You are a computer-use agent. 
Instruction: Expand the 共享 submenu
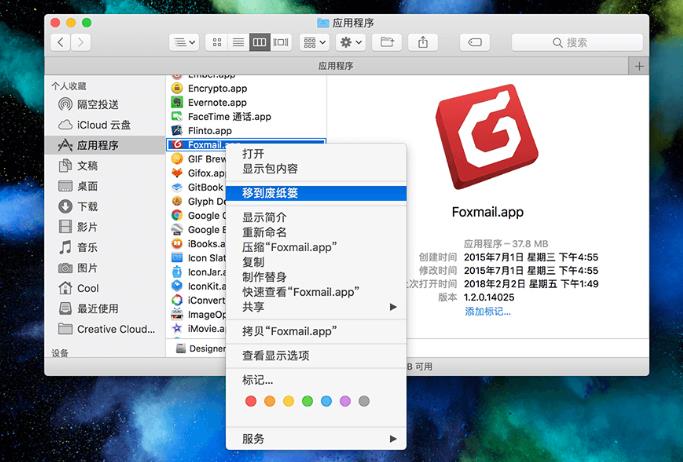(x=316, y=307)
